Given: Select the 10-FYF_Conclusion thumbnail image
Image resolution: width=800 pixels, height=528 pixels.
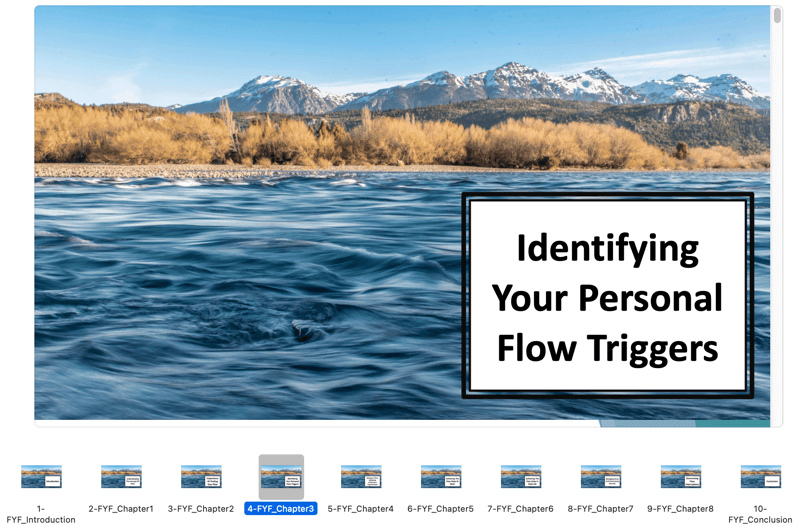Looking at the screenshot, I should [761, 477].
